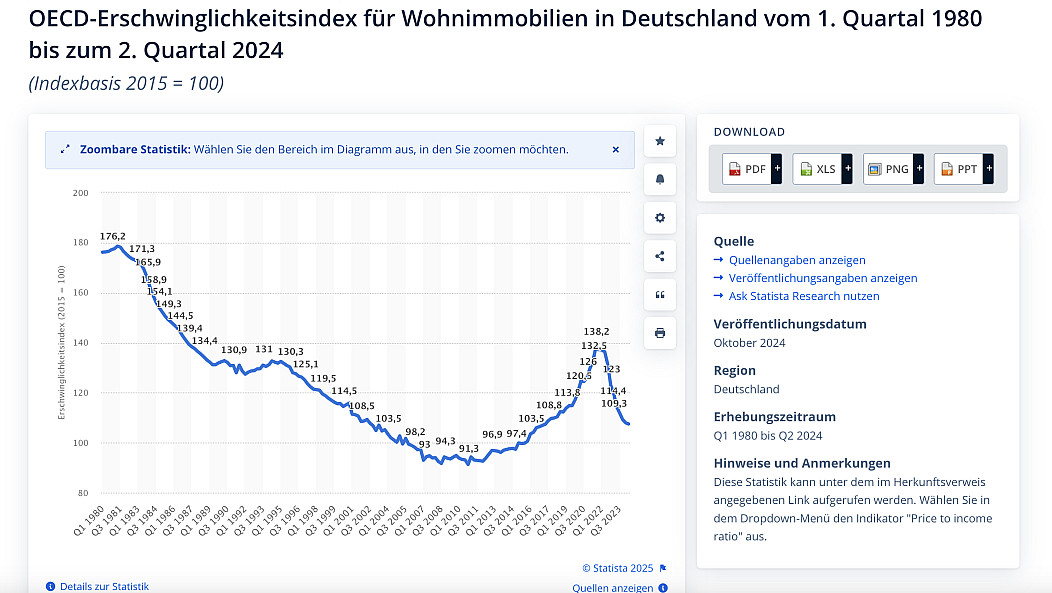
Task: Open Details zur Statistik
Action: [x=103, y=587]
